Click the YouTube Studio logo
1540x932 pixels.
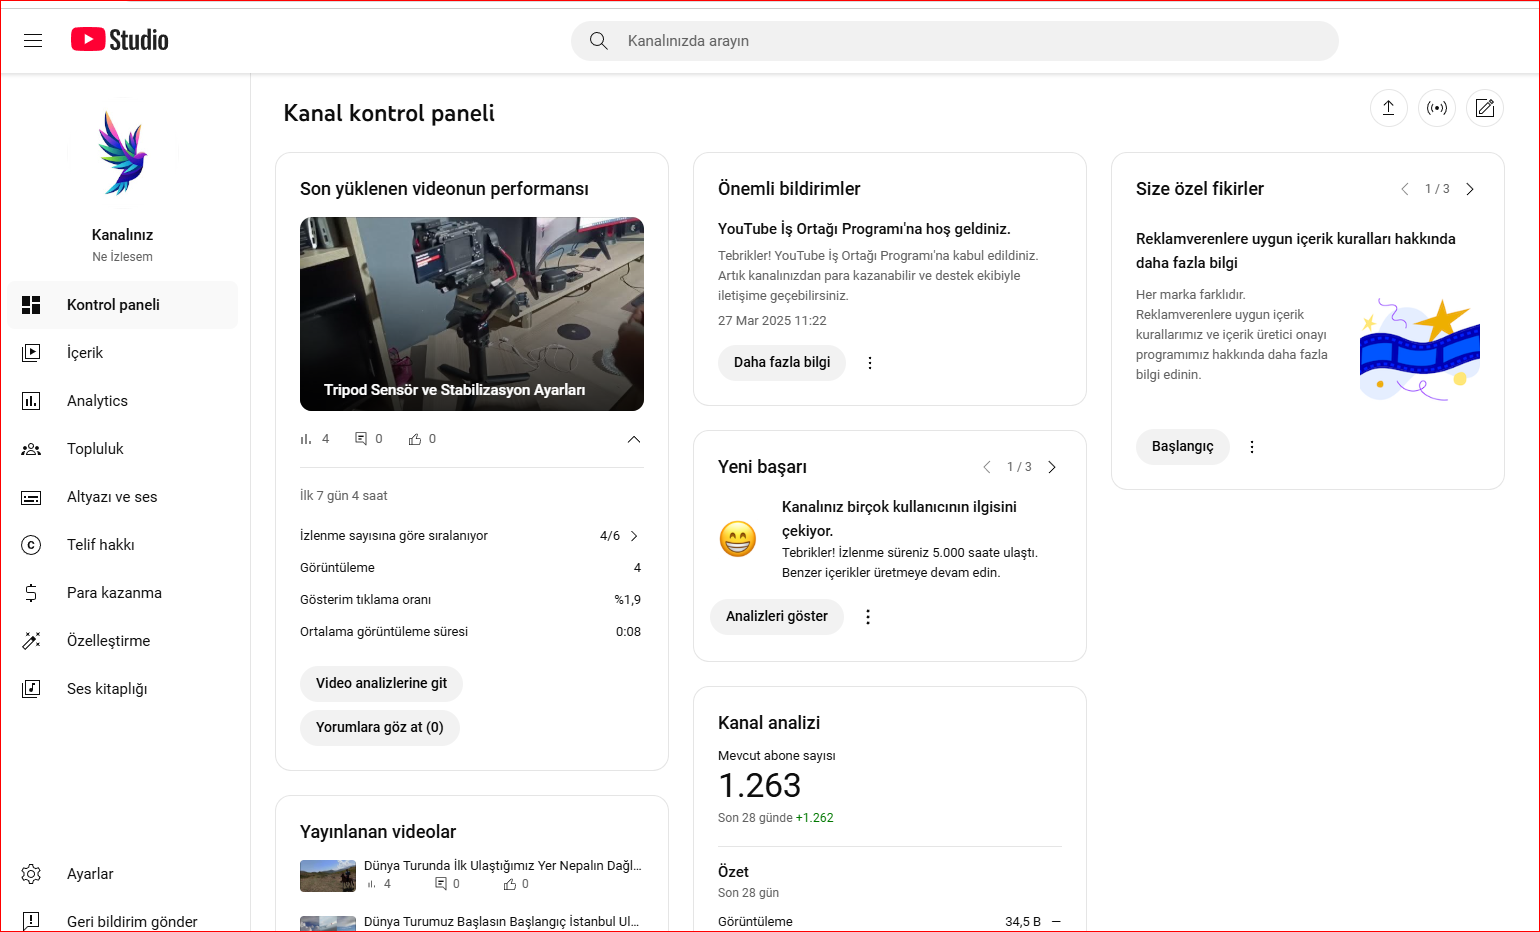[120, 40]
